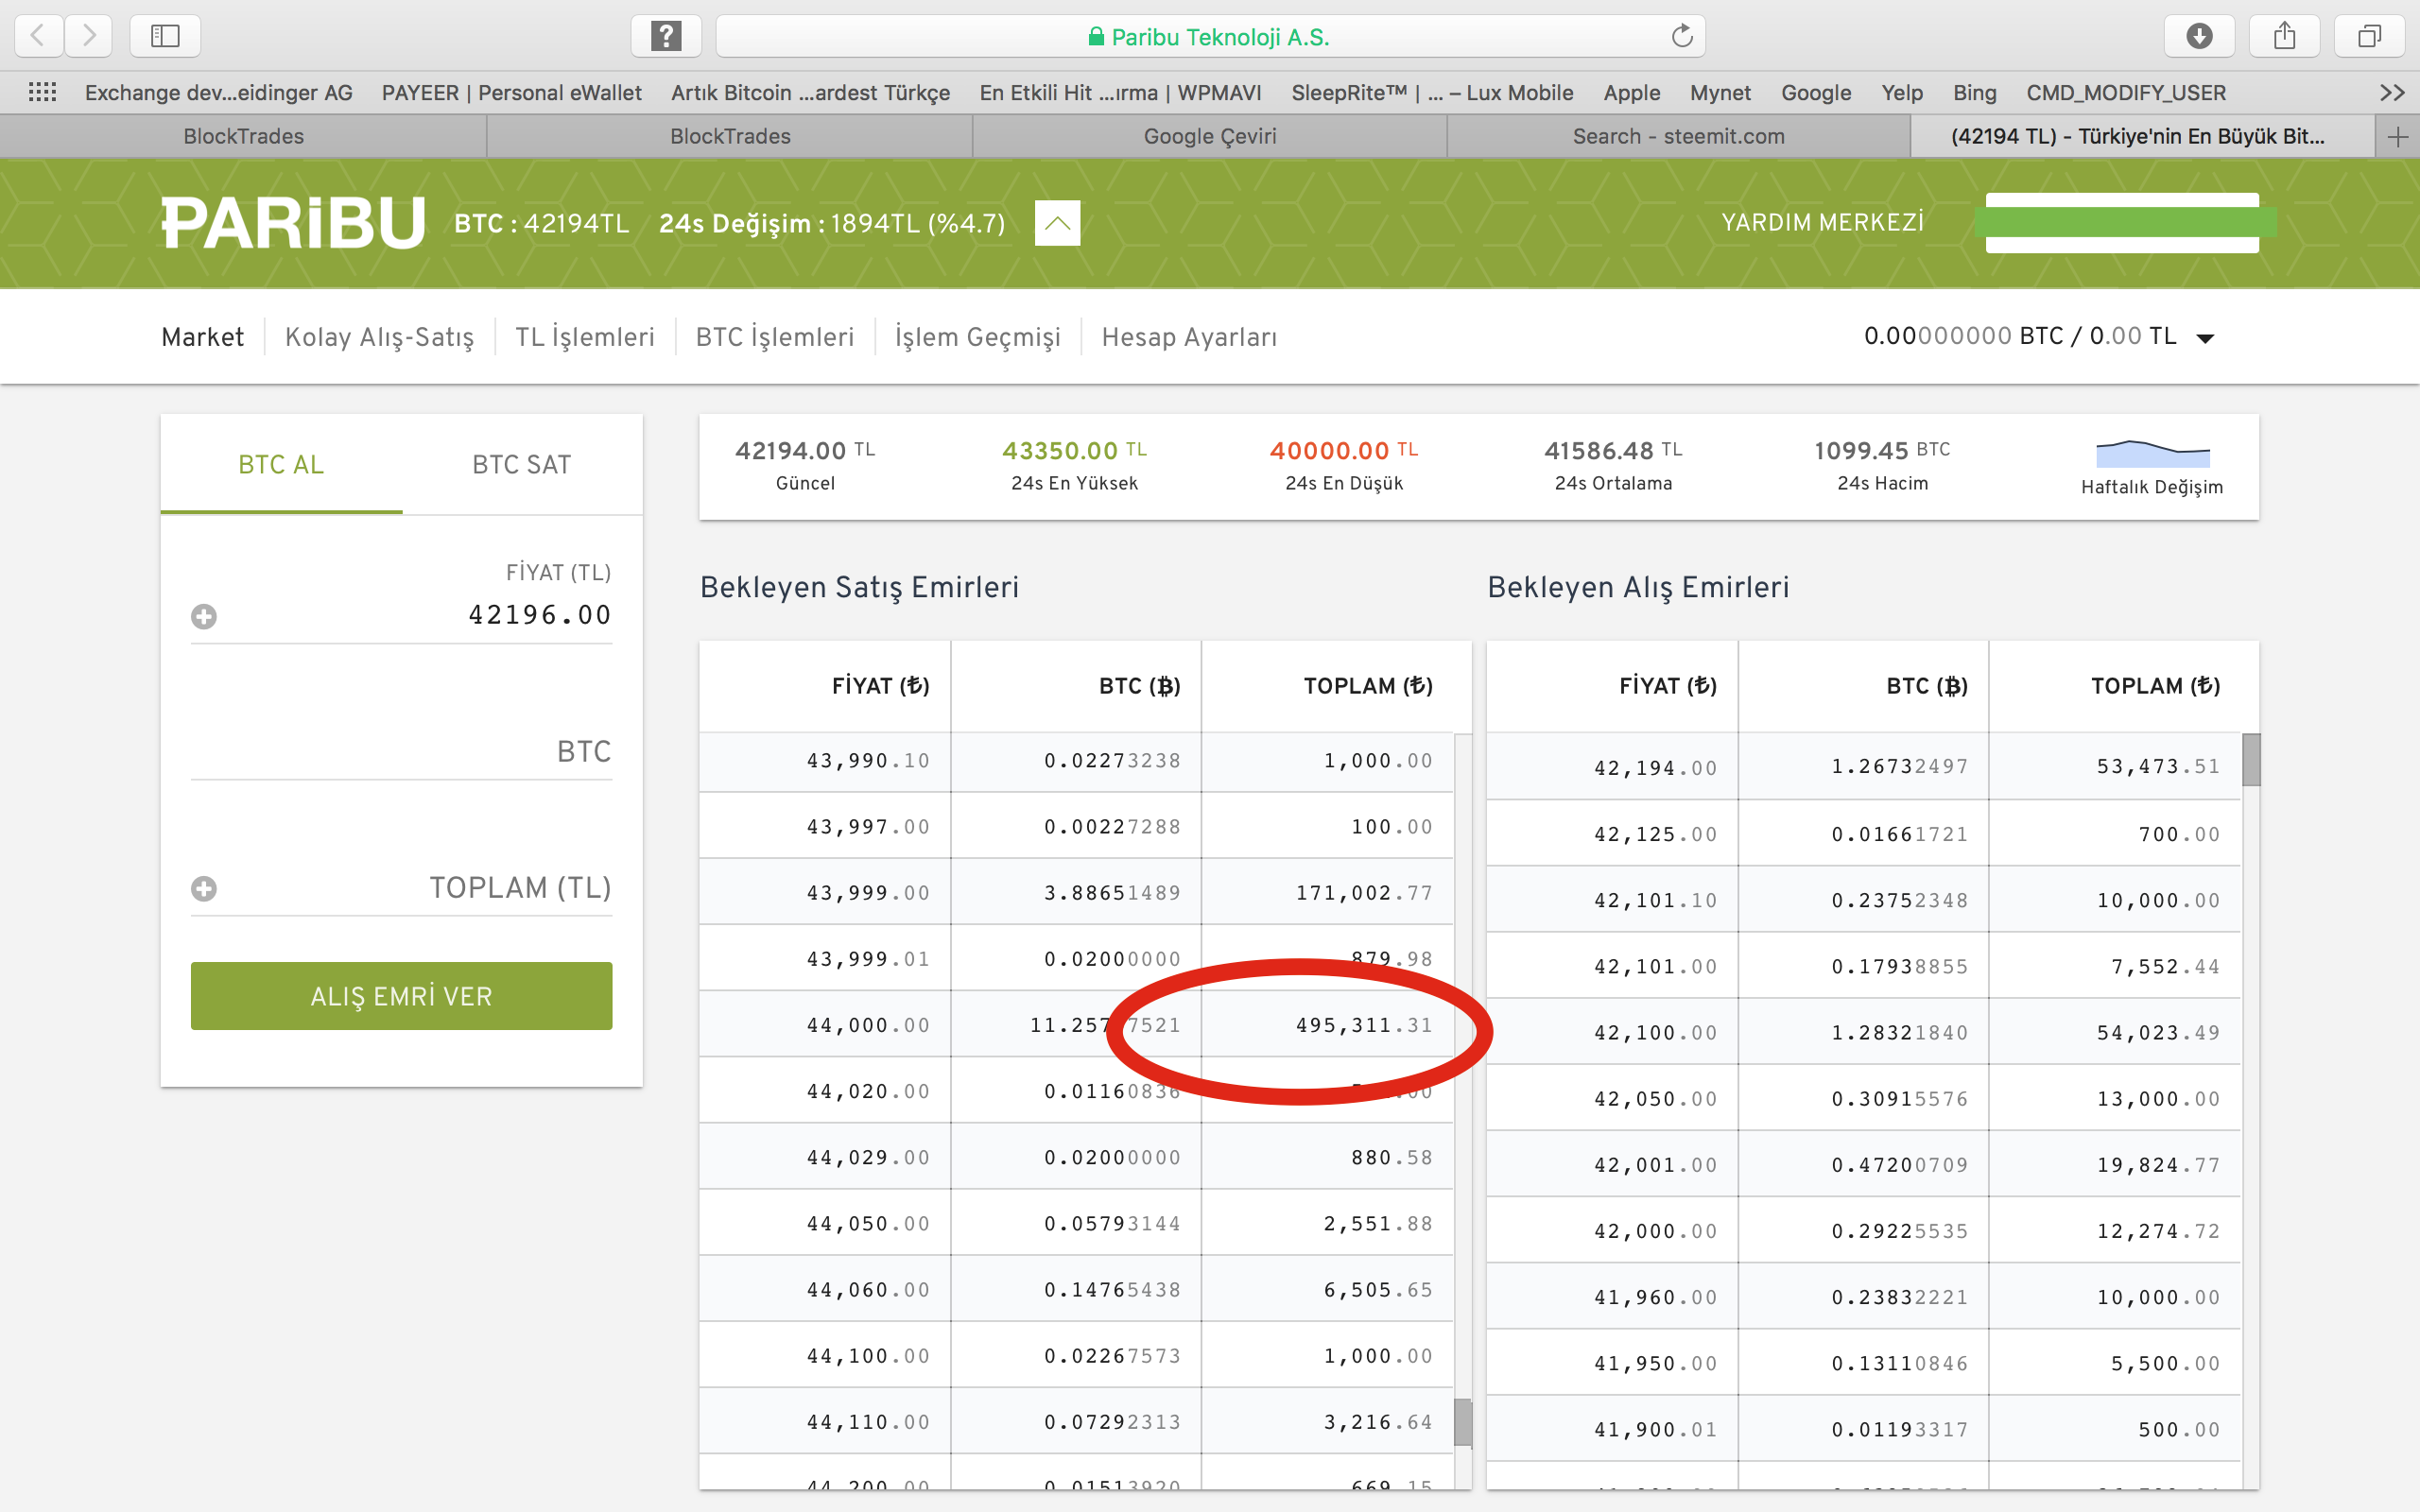2420x1512 pixels.
Task: Open PAYEER Personal eWallet bookmark
Action: click(512, 92)
